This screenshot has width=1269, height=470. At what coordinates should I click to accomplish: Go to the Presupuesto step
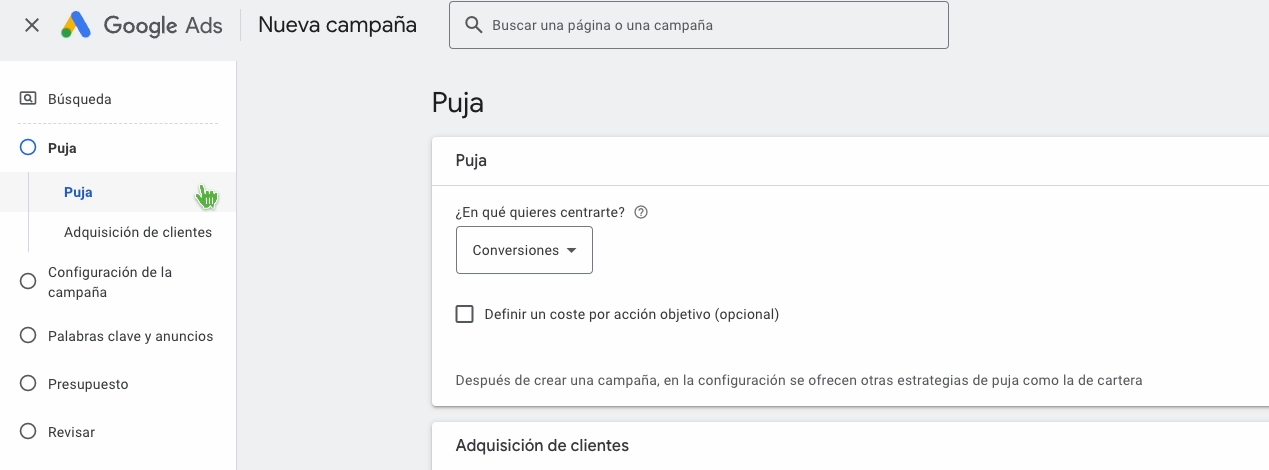[88, 384]
